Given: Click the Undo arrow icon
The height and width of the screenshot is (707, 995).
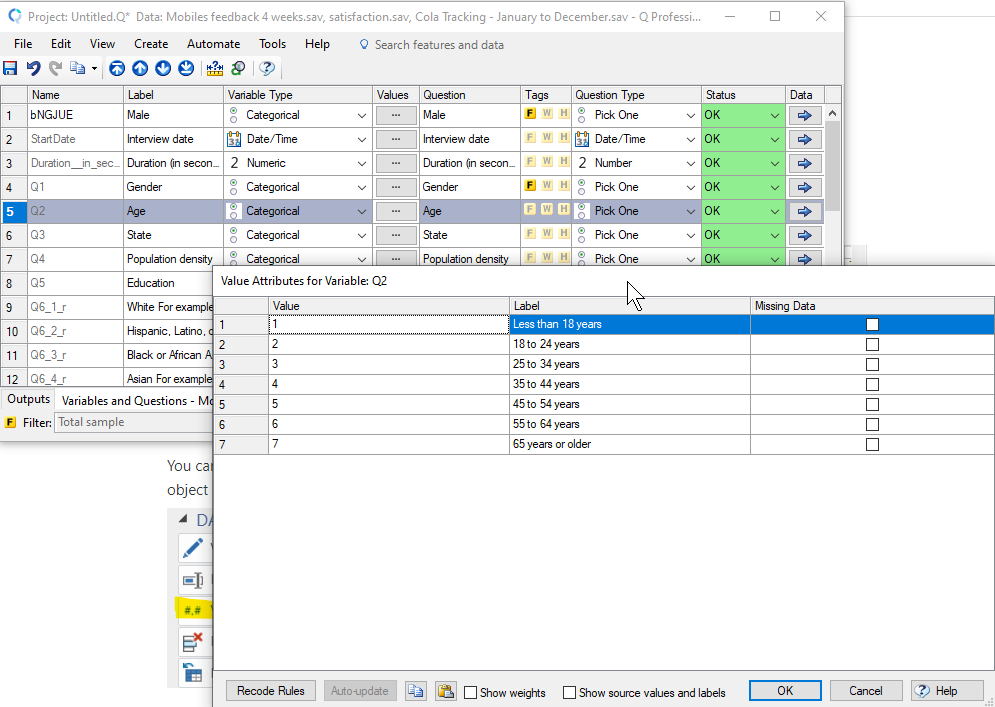Looking at the screenshot, I should pyautogui.click(x=33, y=68).
